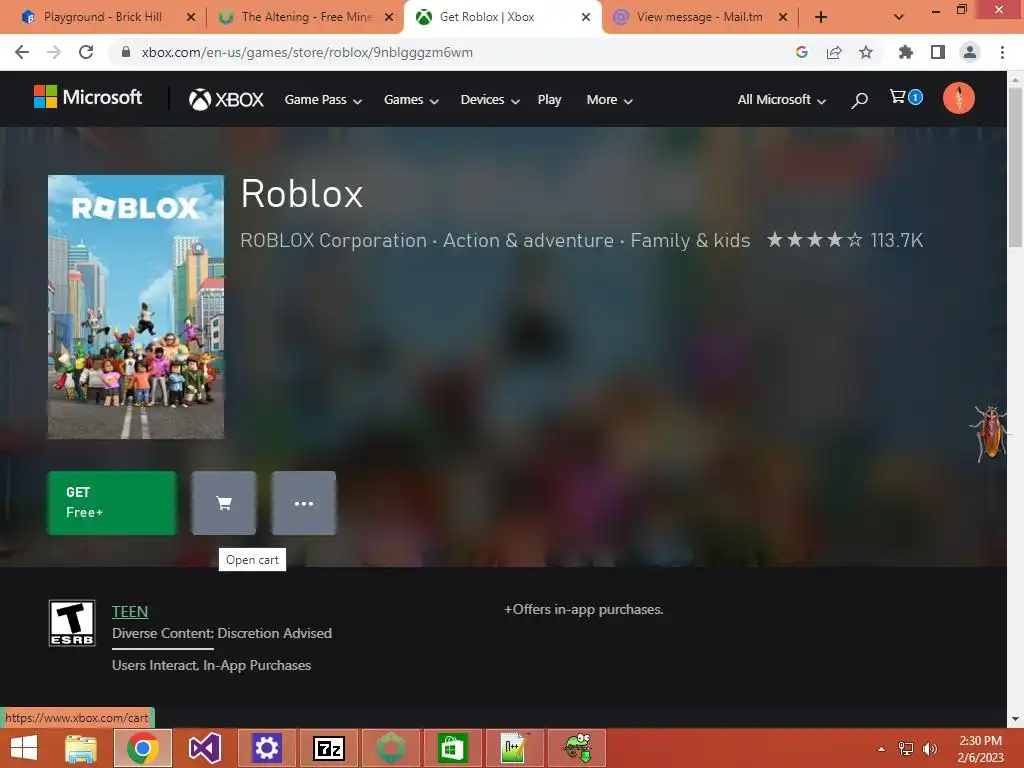Click the Roblox title heading

click(302, 194)
